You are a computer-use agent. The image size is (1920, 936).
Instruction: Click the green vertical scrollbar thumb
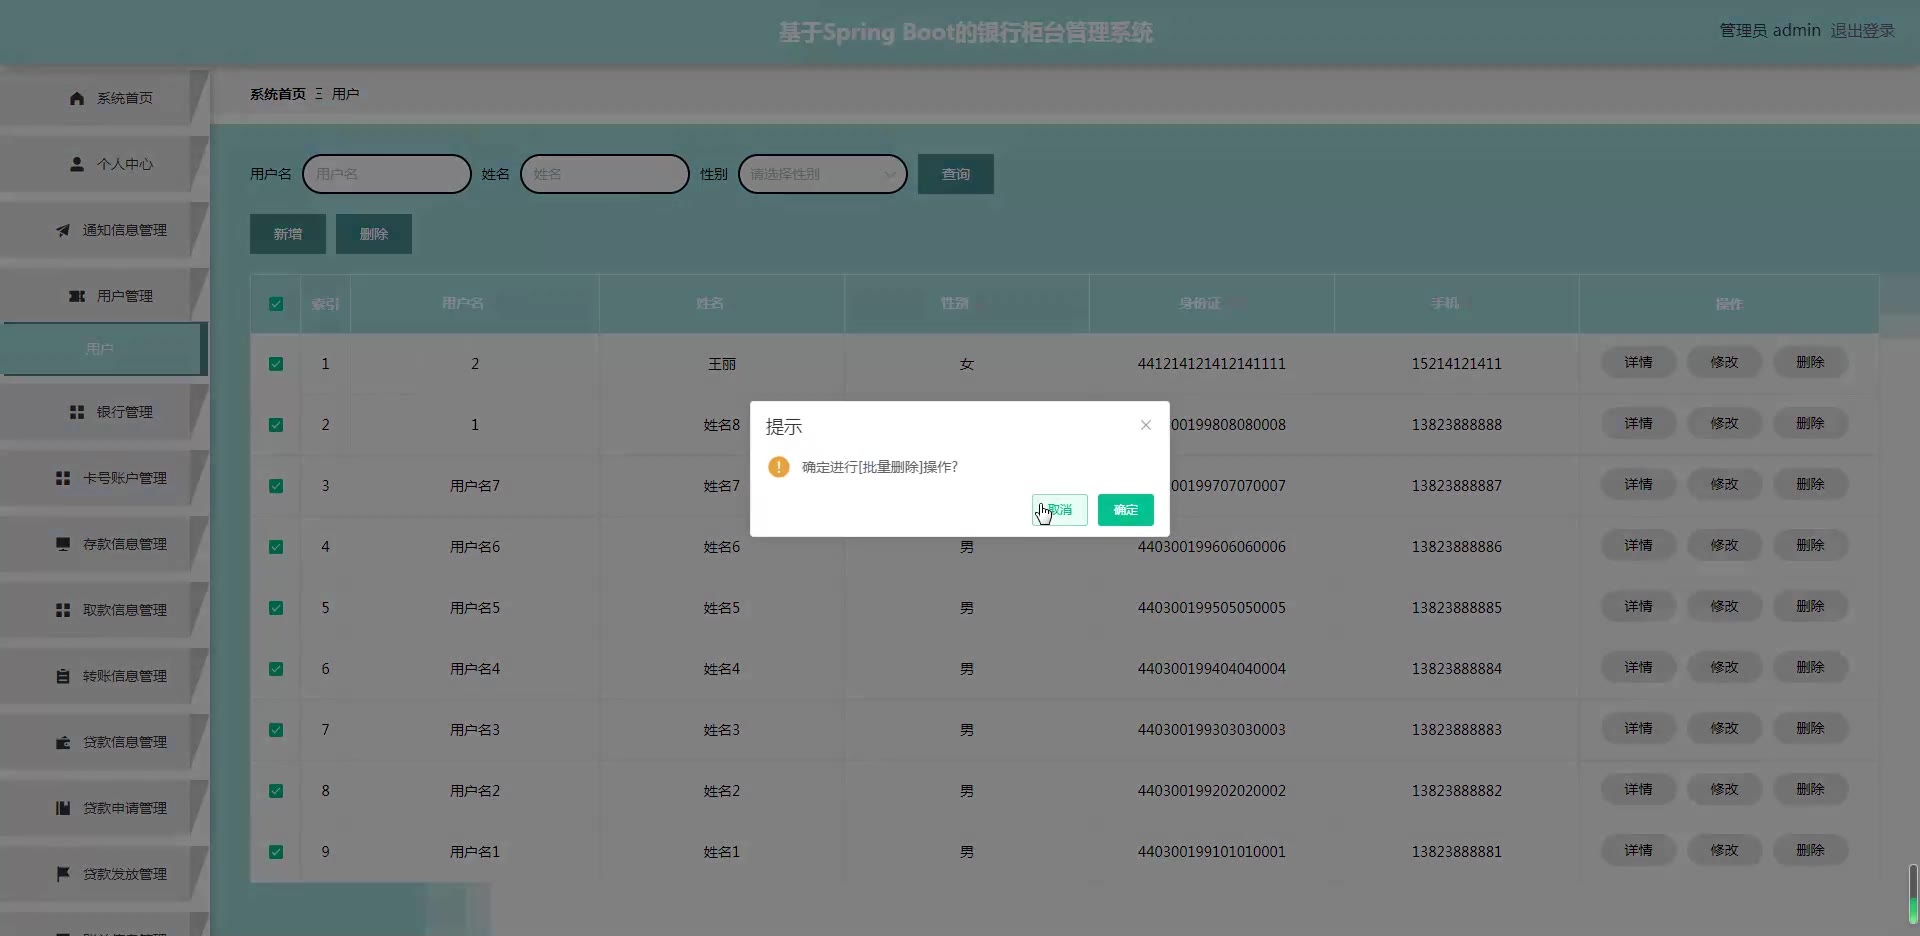1913,893
